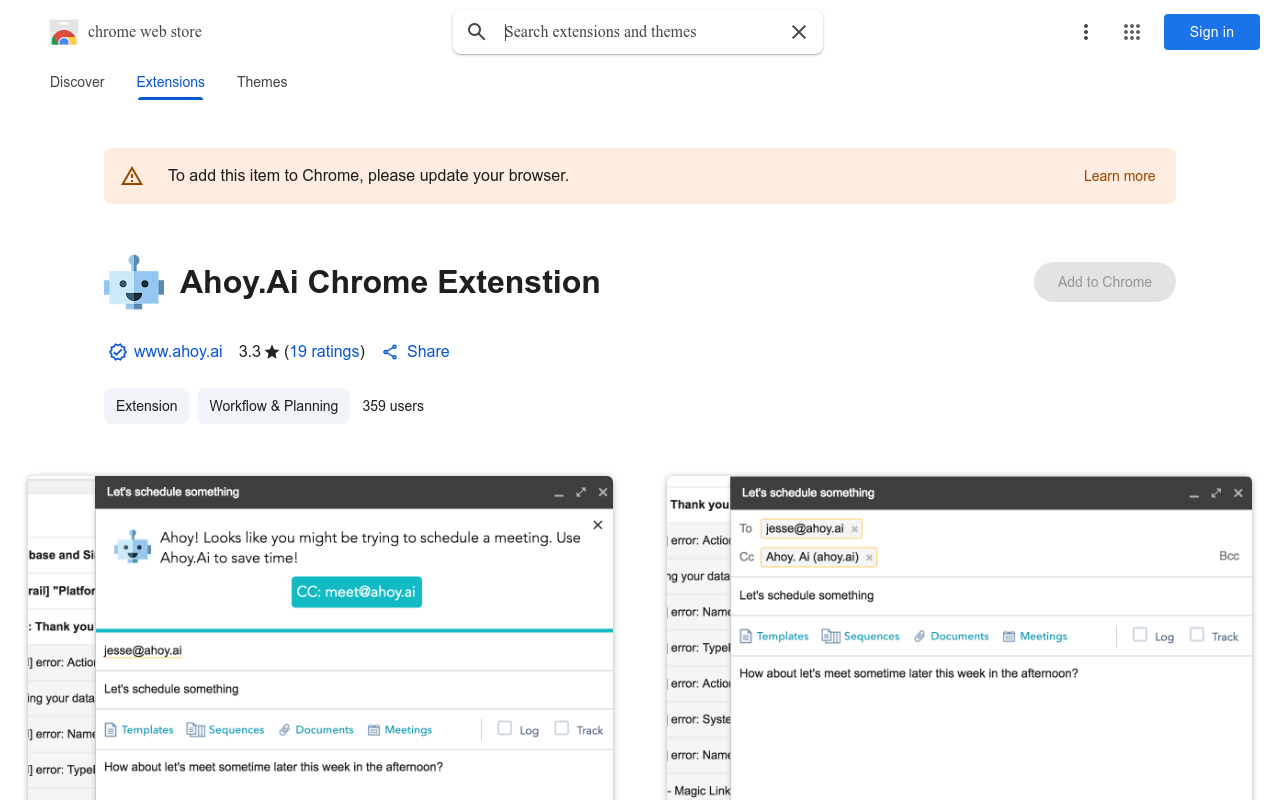Click the 'chrome web store' header text

tap(145, 32)
